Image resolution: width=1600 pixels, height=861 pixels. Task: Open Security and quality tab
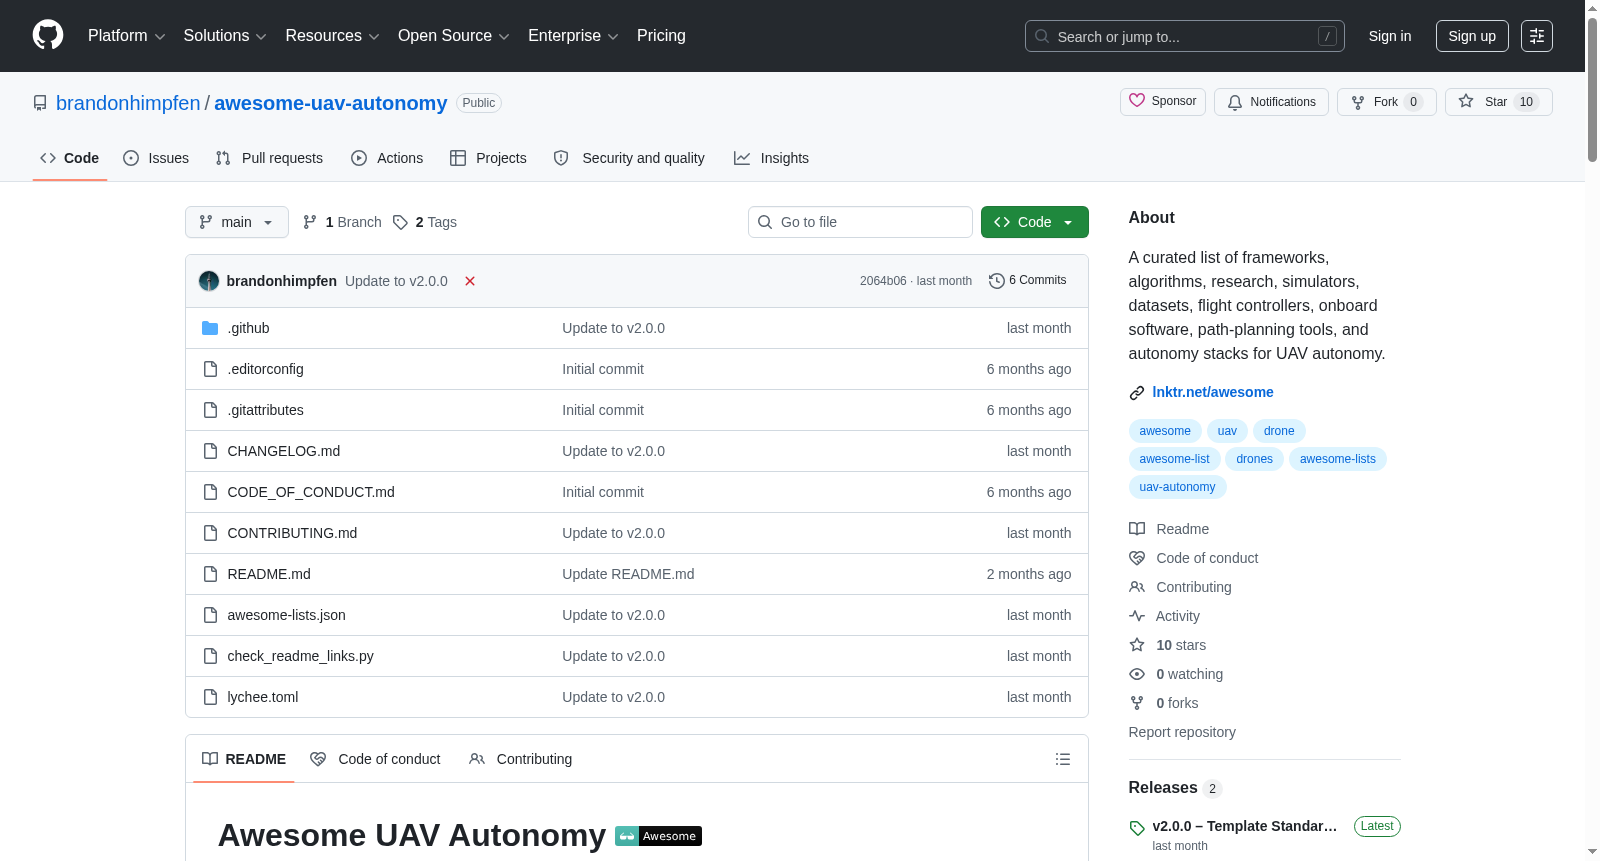click(629, 158)
